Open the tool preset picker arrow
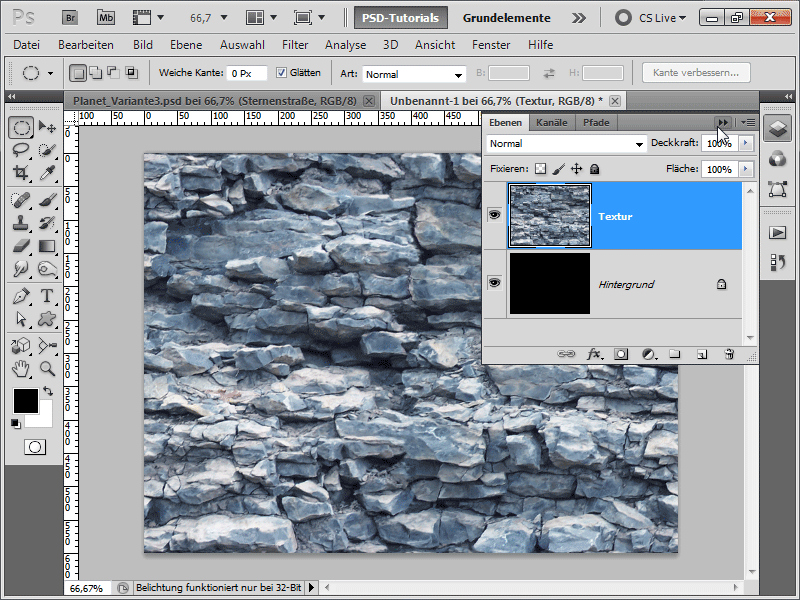Image resolution: width=800 pixels, height=600 pixels. click(x=50, y=73)
